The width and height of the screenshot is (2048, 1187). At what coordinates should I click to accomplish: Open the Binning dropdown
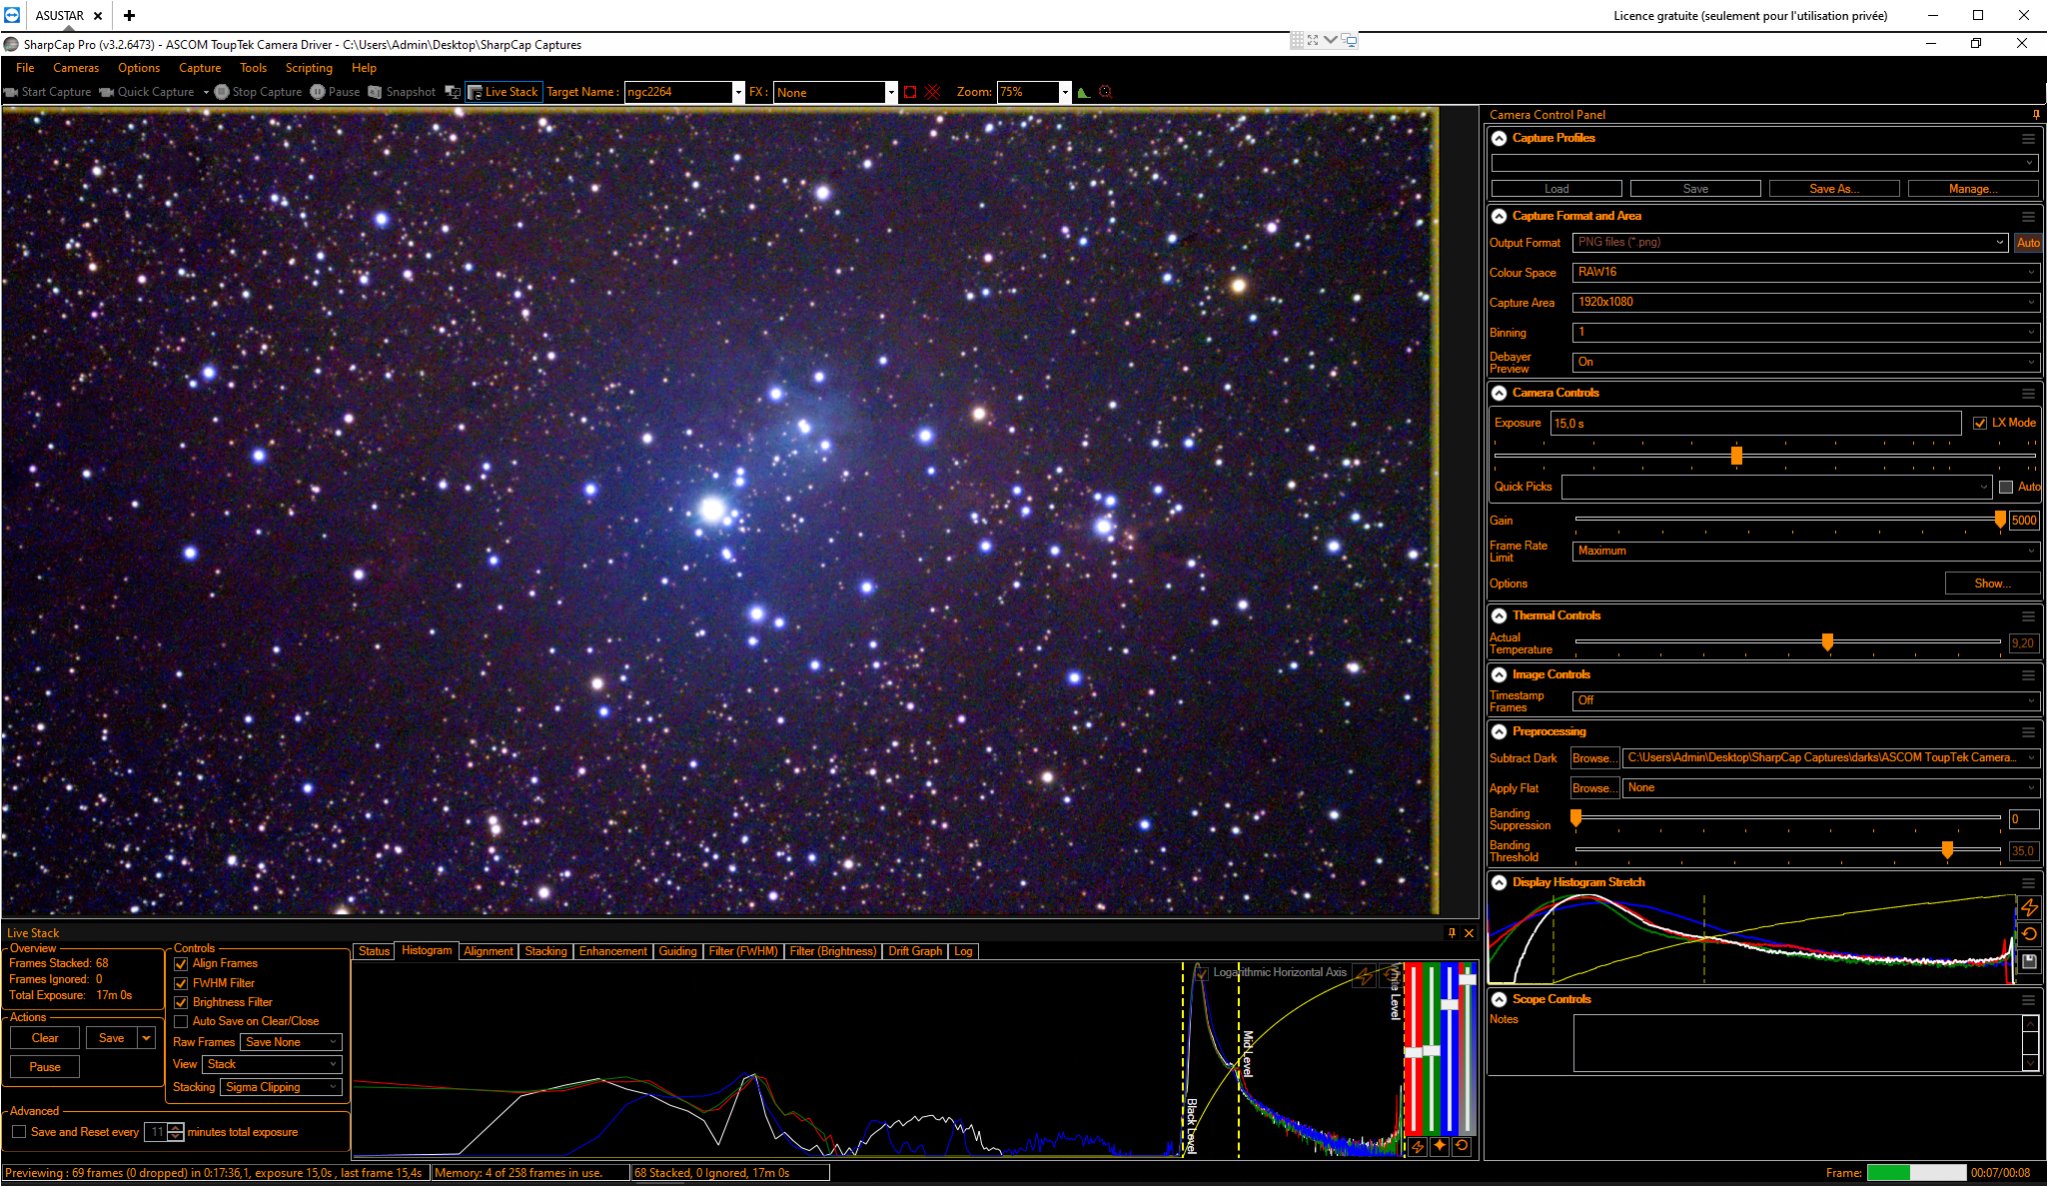(1806, 333)
